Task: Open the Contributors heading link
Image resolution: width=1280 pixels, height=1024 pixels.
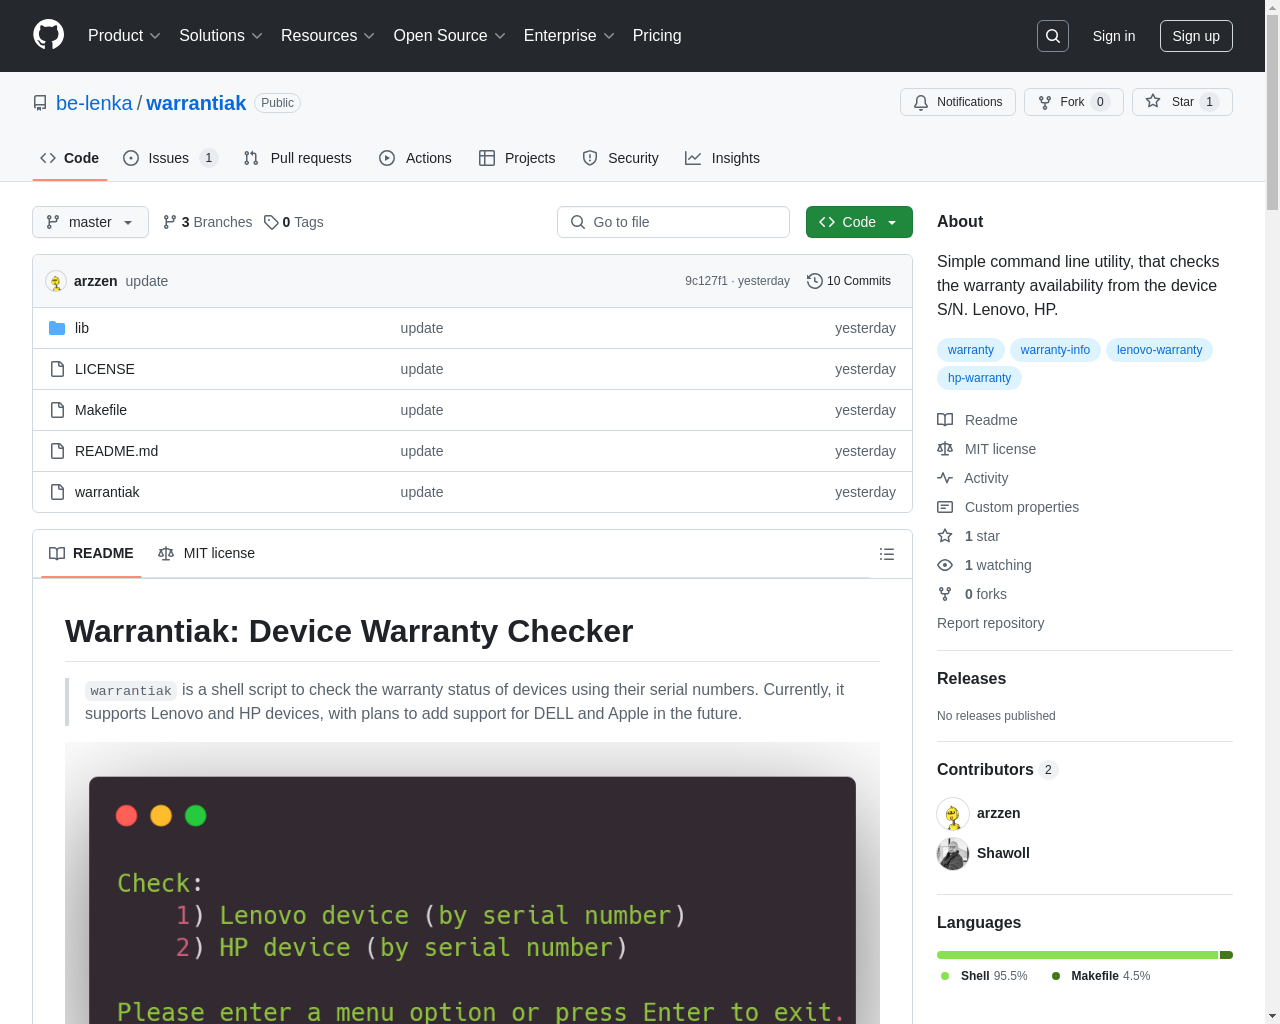Action: coord(997,769)
